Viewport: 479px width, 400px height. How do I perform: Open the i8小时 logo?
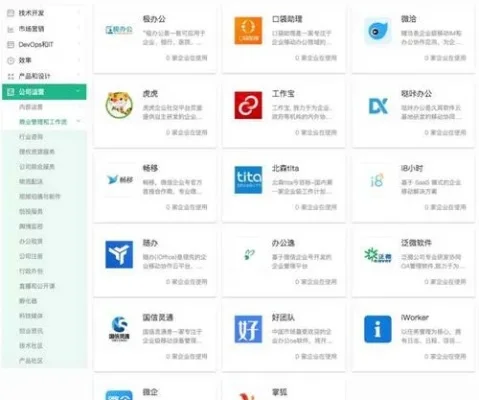[377, 180]
